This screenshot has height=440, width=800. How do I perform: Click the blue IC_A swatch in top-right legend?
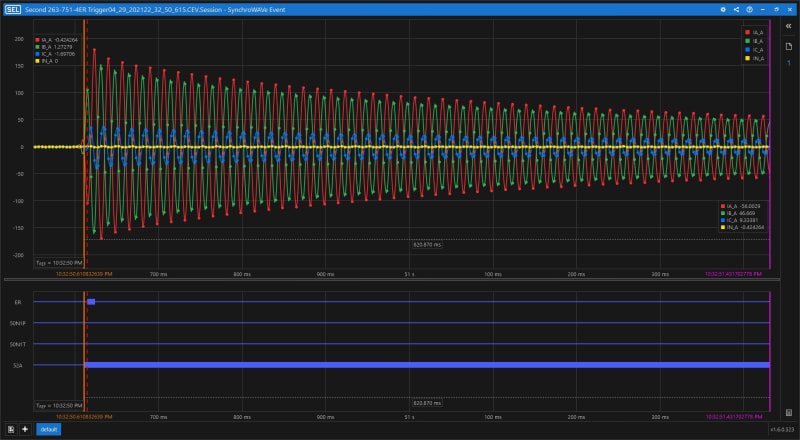747,50
